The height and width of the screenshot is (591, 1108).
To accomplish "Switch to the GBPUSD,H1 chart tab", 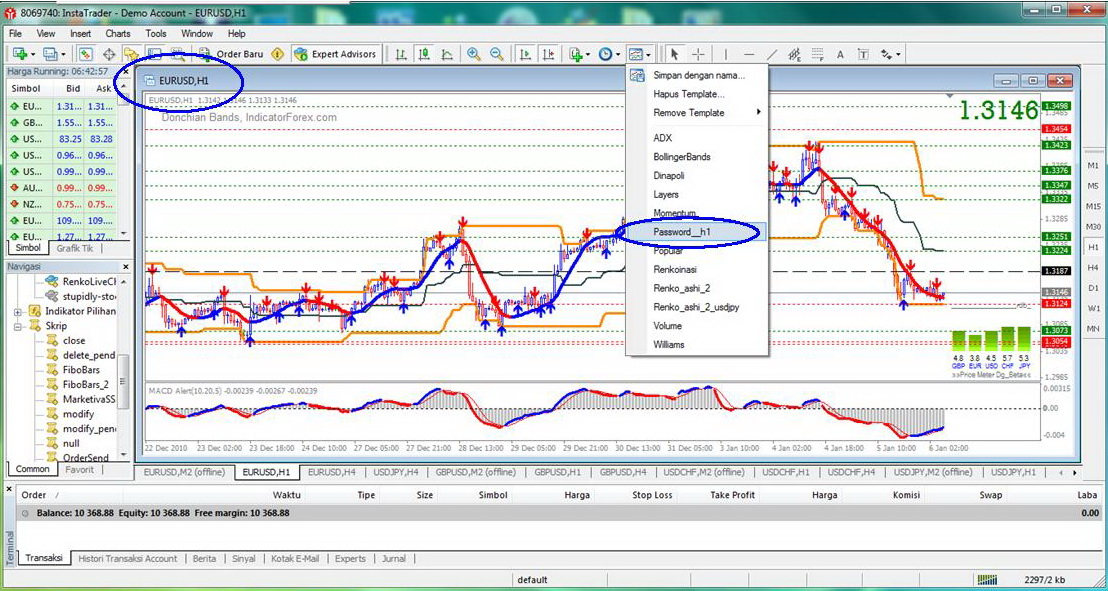I will 558,472.
